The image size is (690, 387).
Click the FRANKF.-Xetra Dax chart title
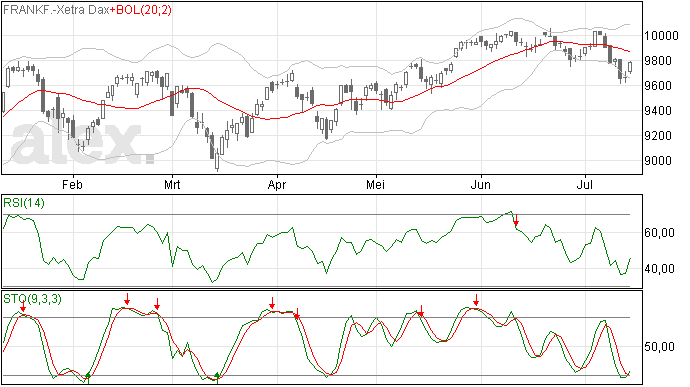tap(56, 10)
